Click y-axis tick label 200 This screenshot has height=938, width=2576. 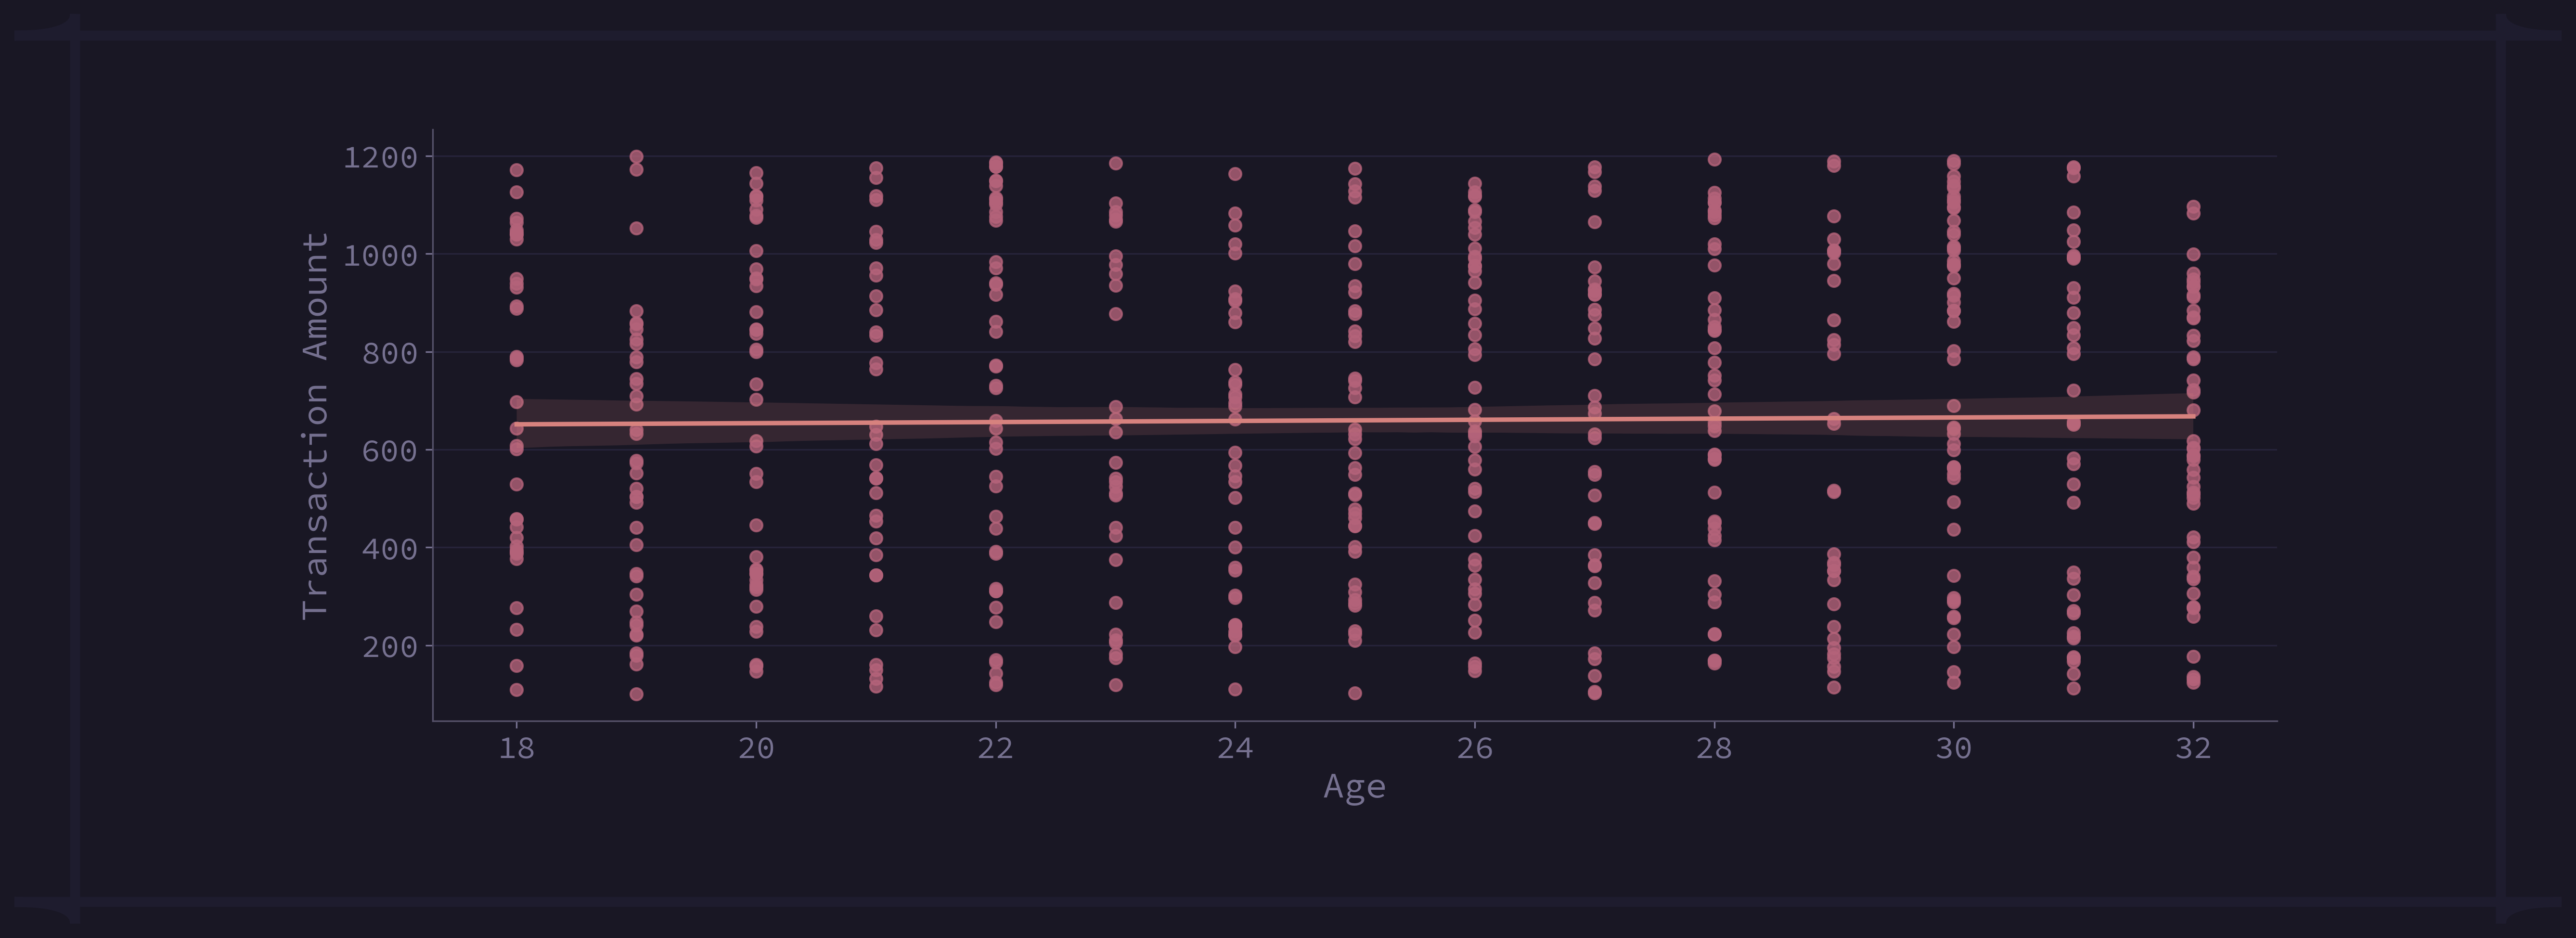[390, 647]
